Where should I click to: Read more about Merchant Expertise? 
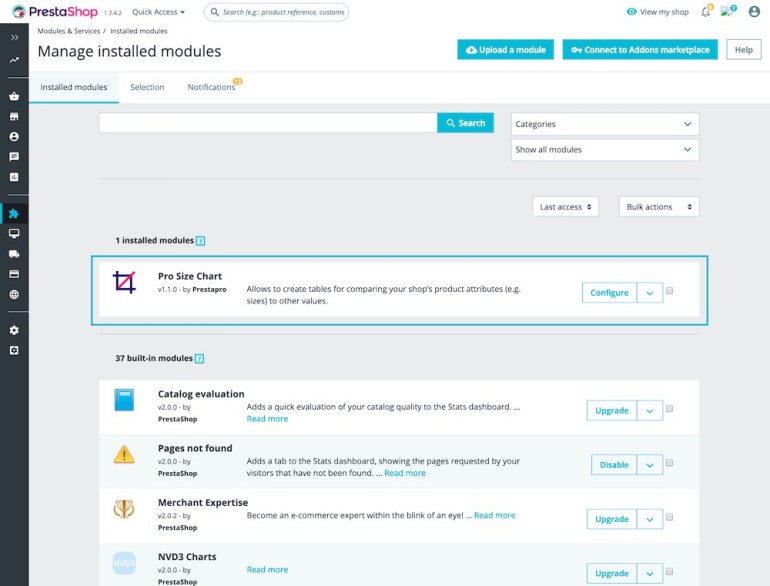pos(495,515)
